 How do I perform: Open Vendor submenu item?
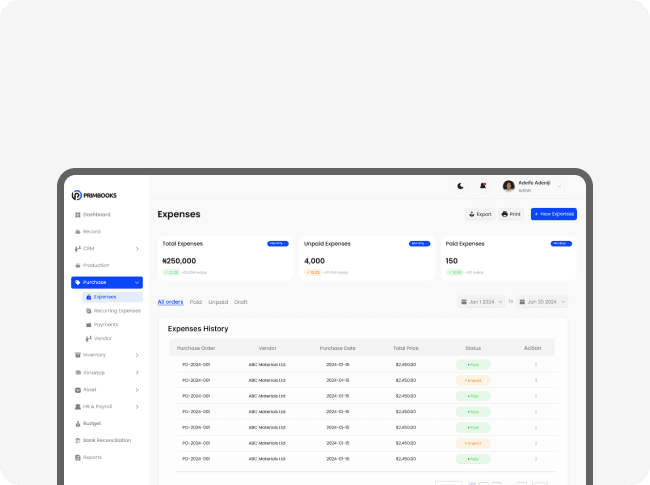pyautogui.click(x=99, y=339)
